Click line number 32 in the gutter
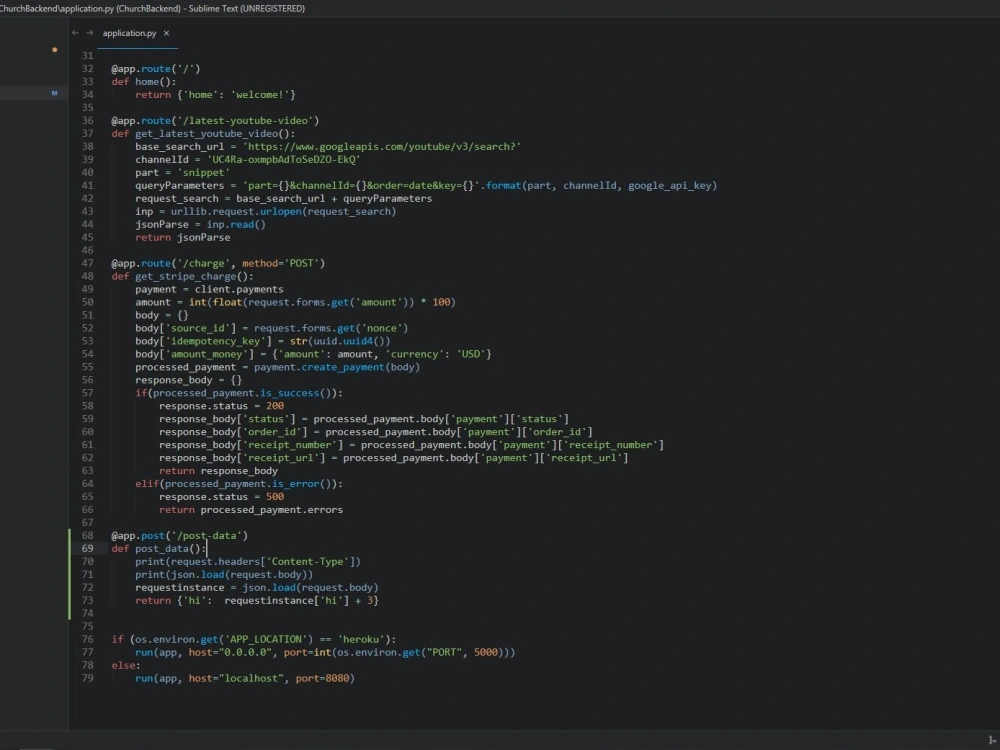 click(87, 69)
